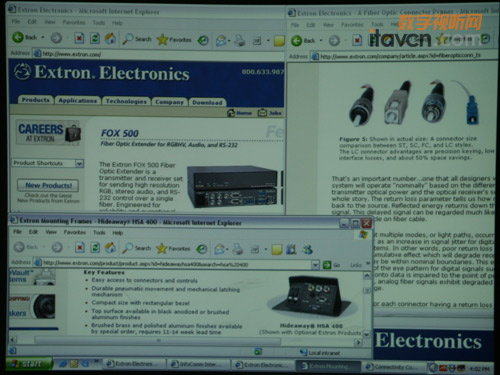Viewport: 500px width, 375px height.
Task: Click Refresh icon in Hideaway window toolbar
Action: coord(95,248)
